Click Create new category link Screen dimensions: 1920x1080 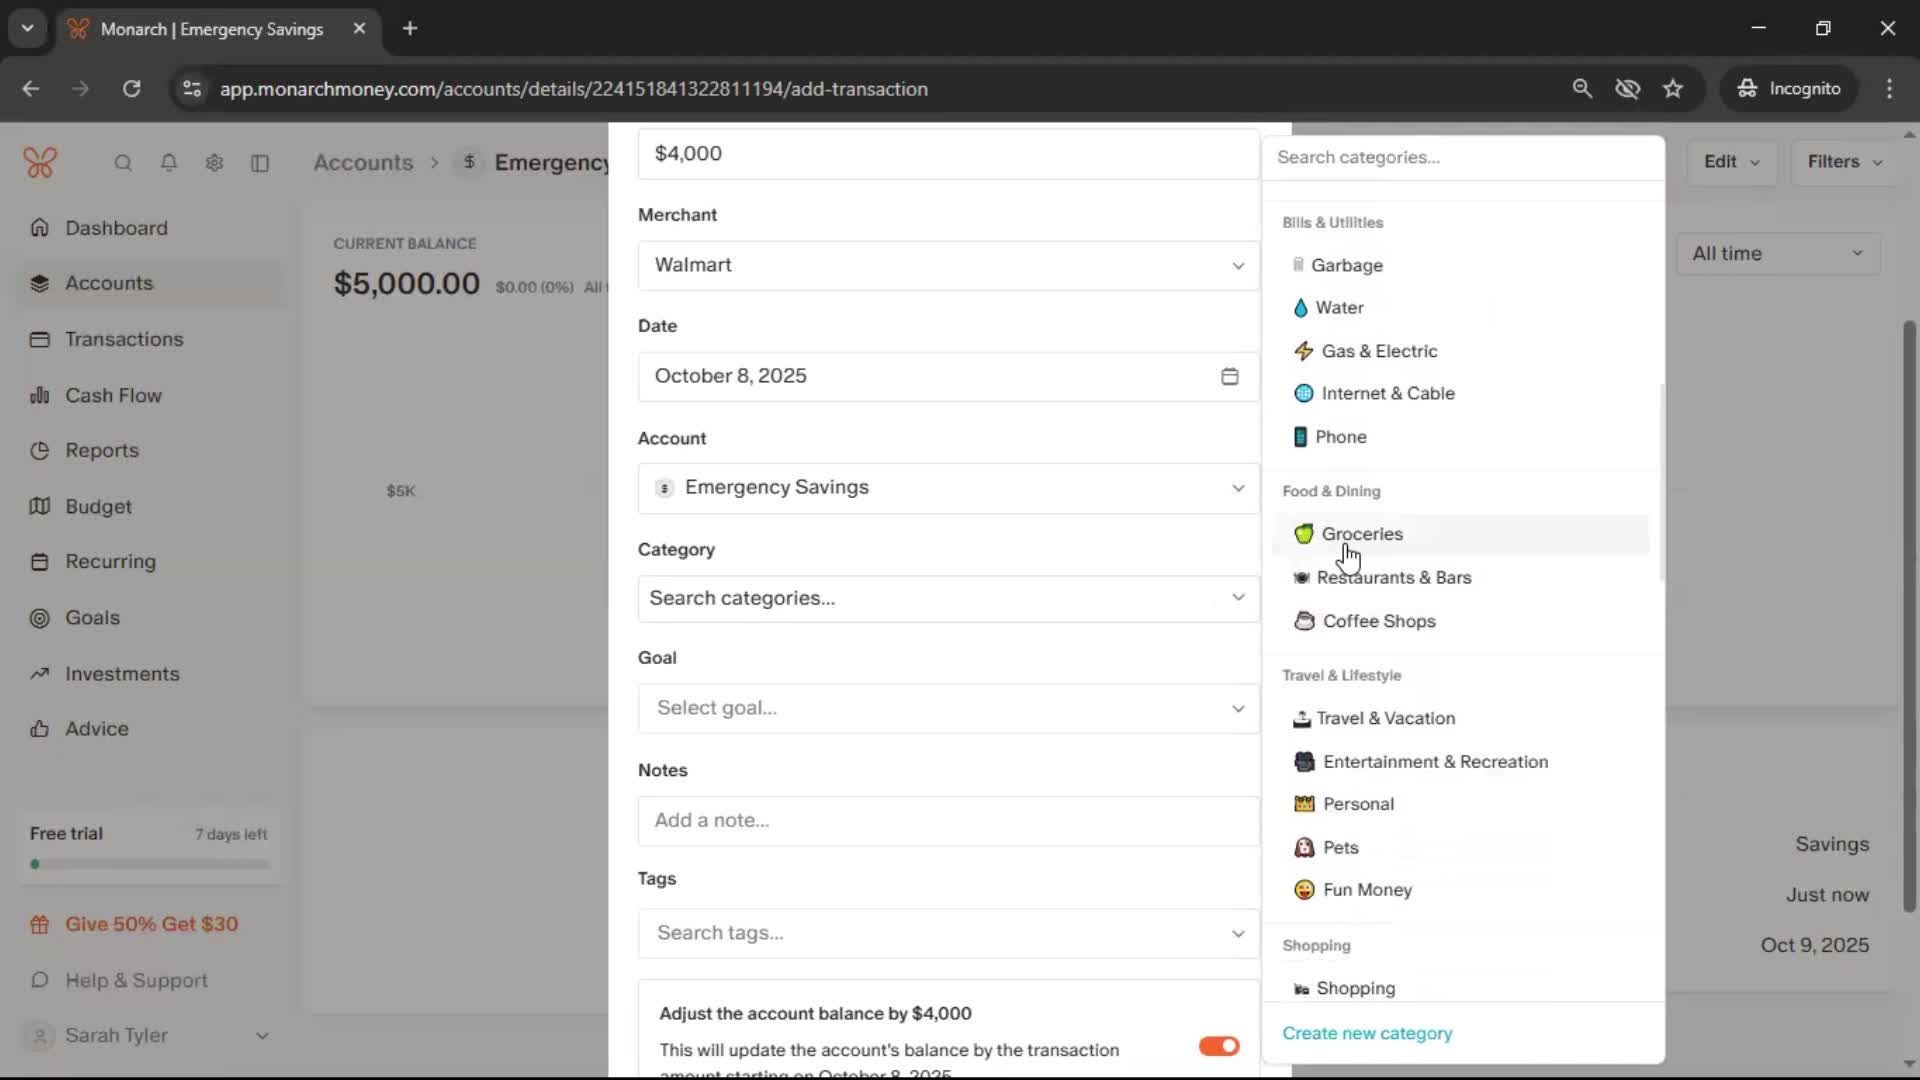tap(1366, 1034)
